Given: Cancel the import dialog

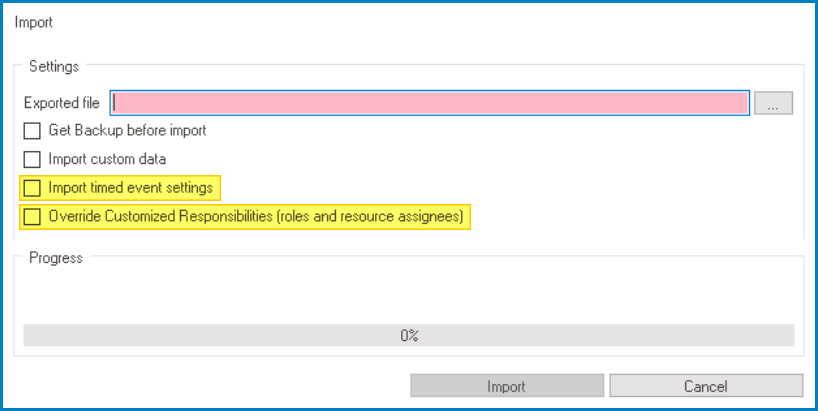Looking at the screenshot, I should coord(706,386).
